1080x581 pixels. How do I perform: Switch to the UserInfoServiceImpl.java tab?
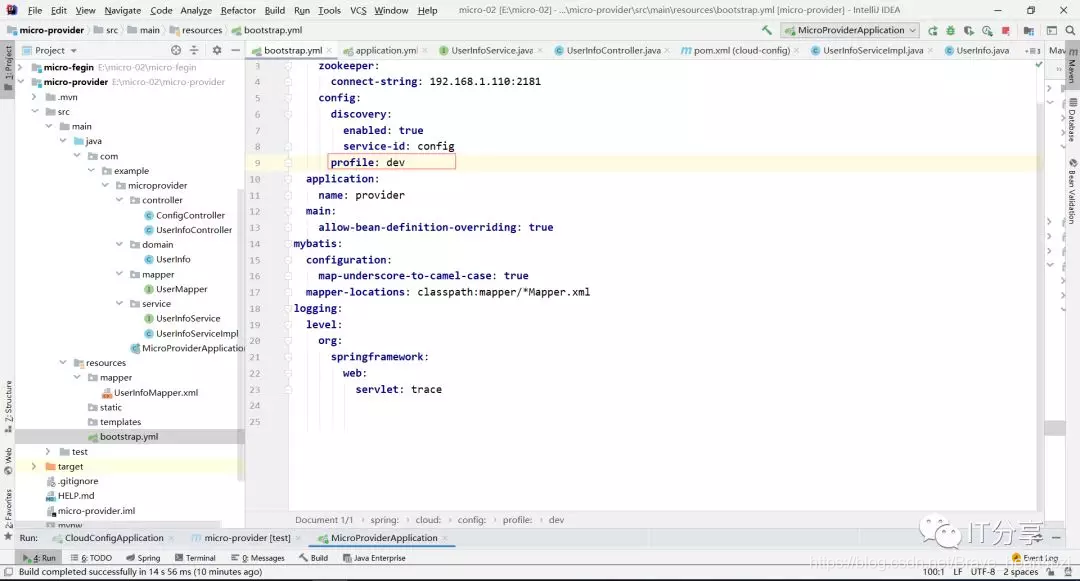tap(873, 50)
